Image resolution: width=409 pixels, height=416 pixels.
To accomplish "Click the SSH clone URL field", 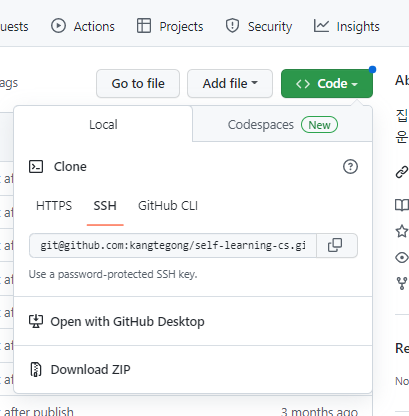I will tap(173, 245).
